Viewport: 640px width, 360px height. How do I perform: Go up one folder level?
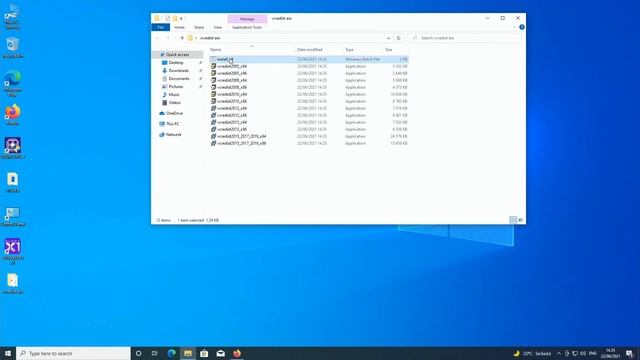182,38
